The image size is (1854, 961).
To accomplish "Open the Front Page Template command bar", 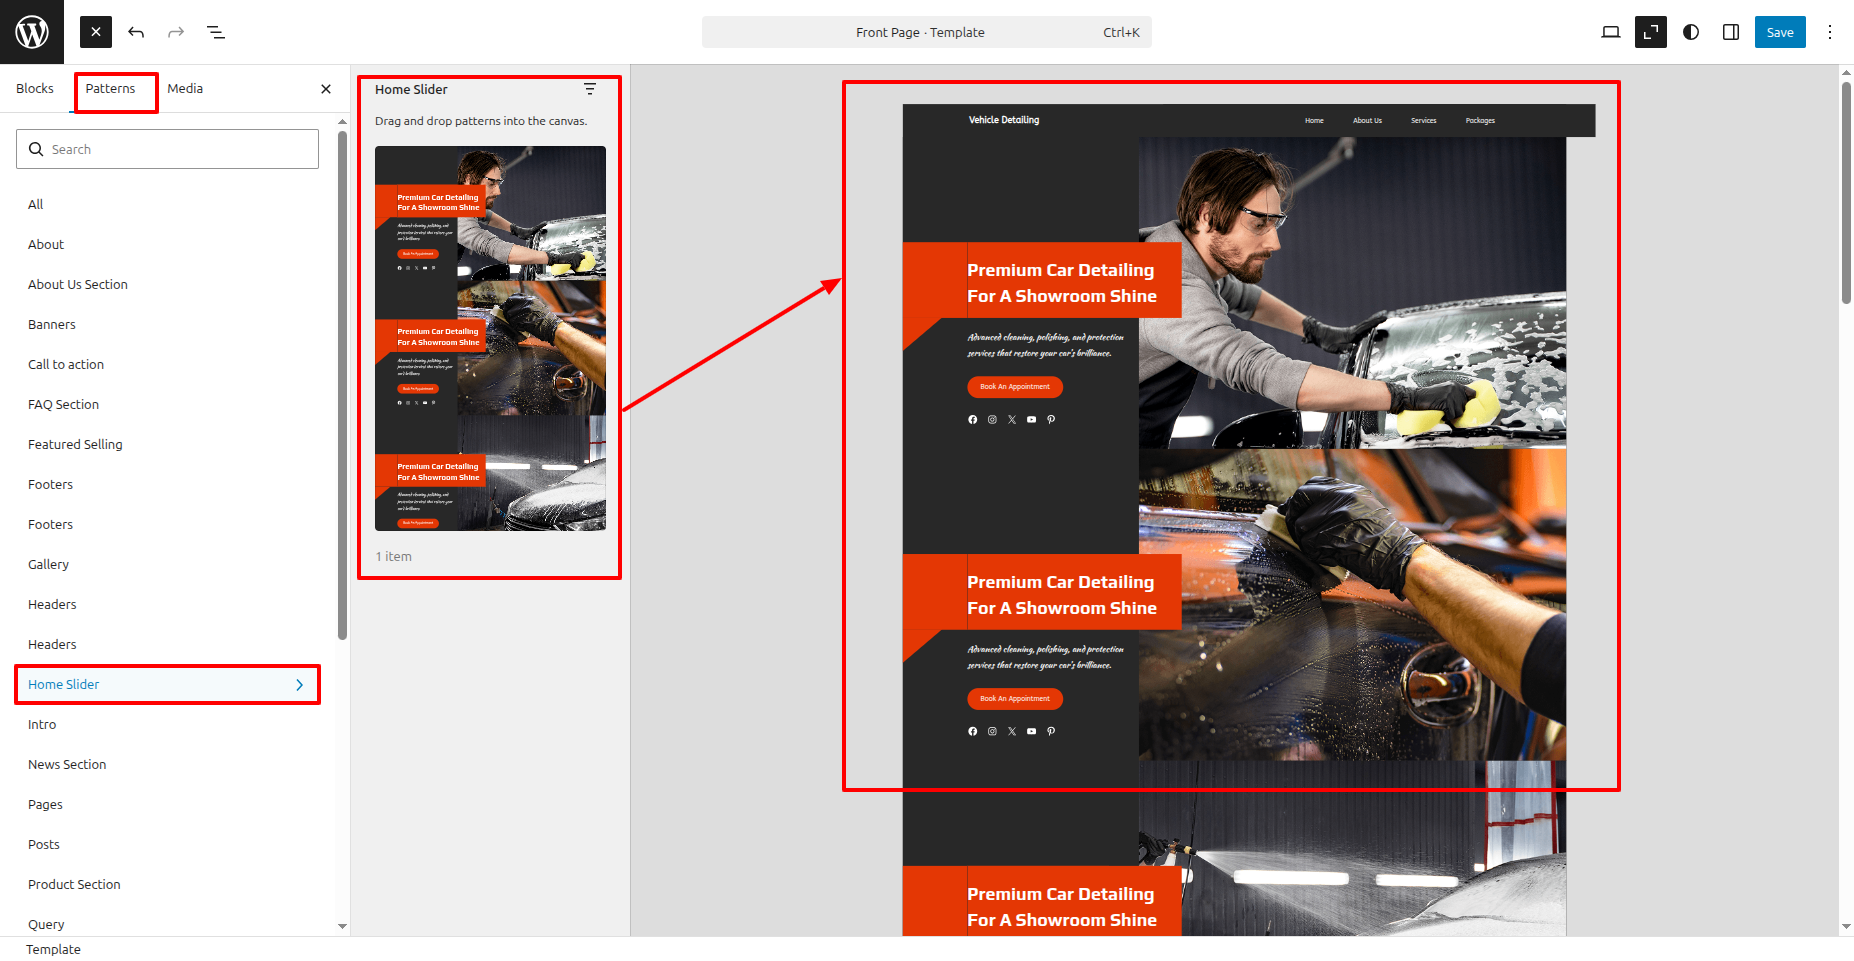I will [x=926, y=32].
